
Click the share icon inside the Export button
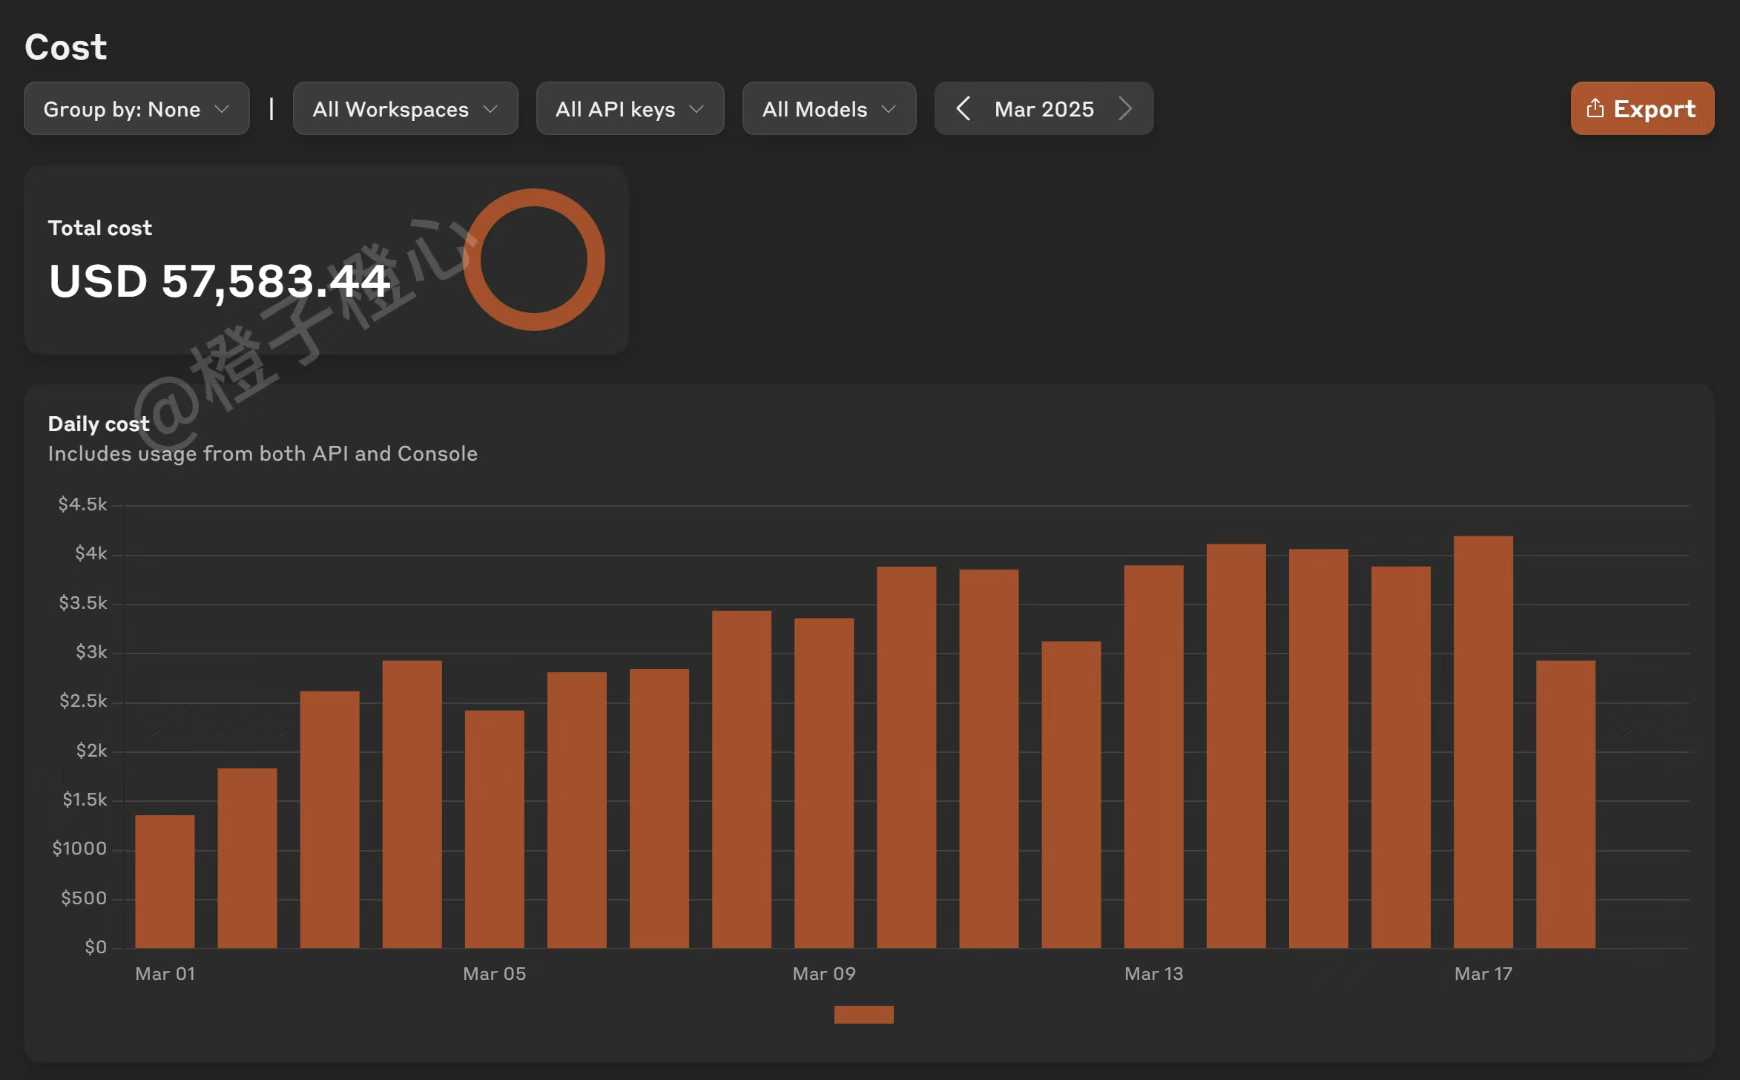(x=1595, y=108)
